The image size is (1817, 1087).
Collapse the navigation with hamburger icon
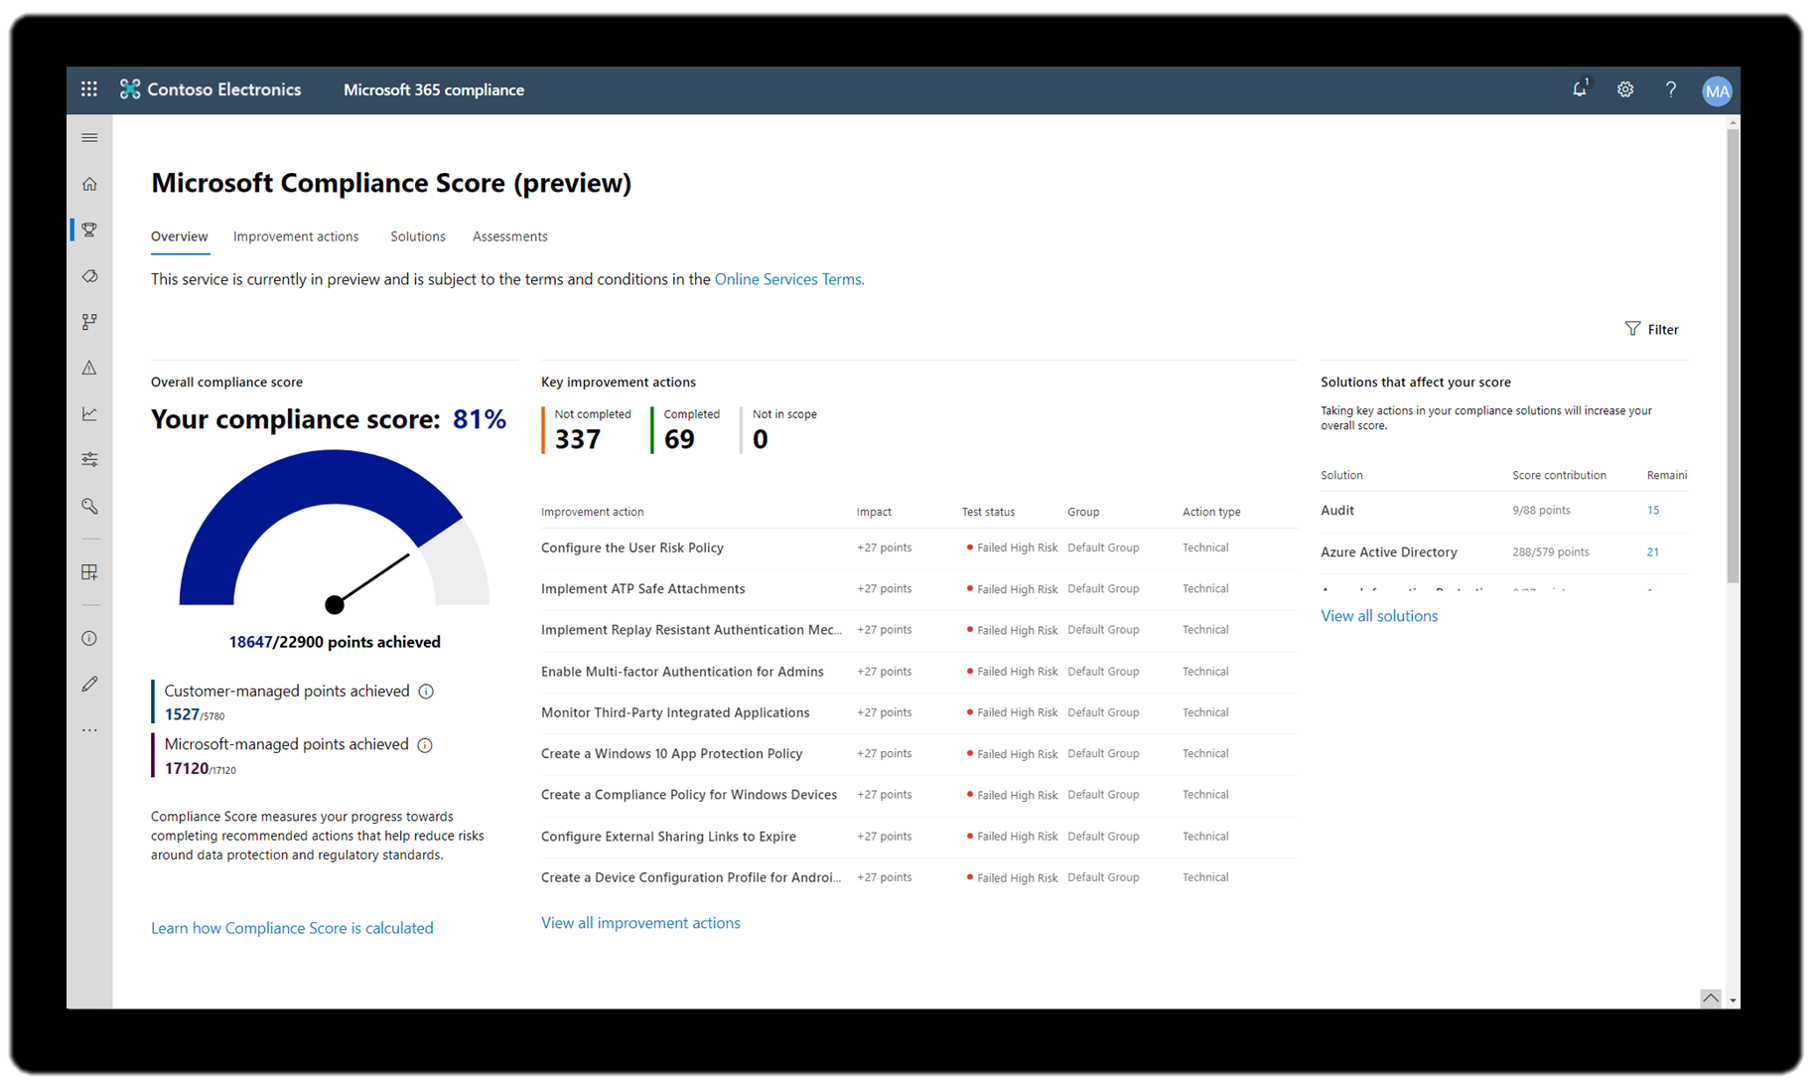89,137
